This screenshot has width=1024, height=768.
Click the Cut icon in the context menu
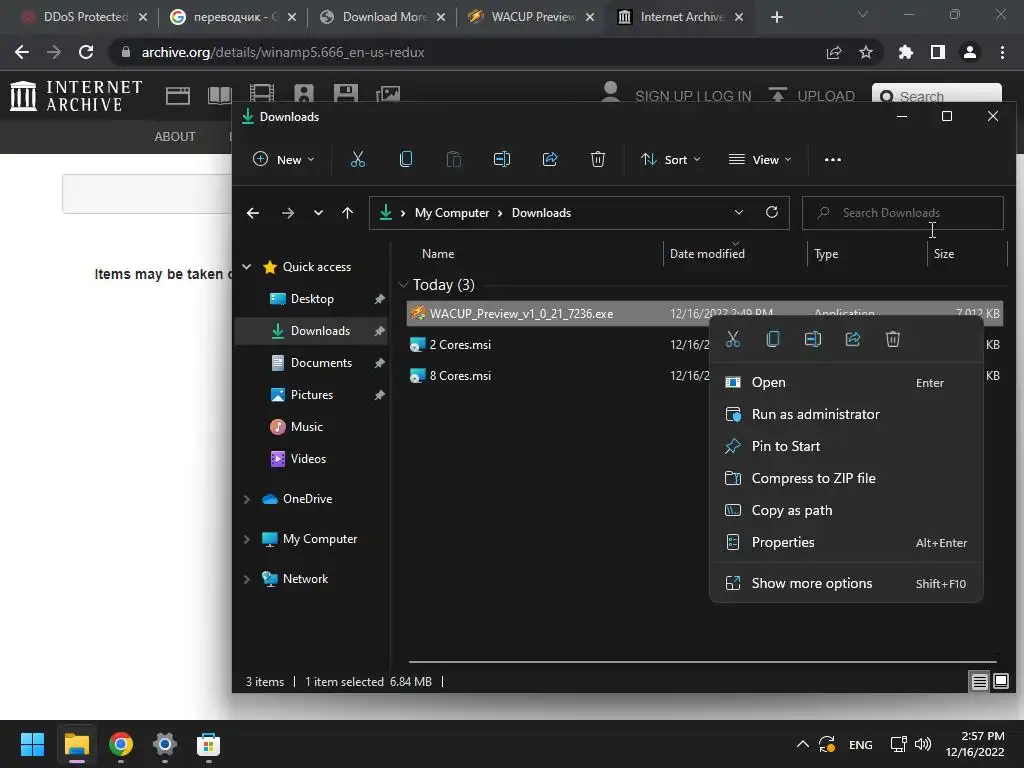pos(733,339)
